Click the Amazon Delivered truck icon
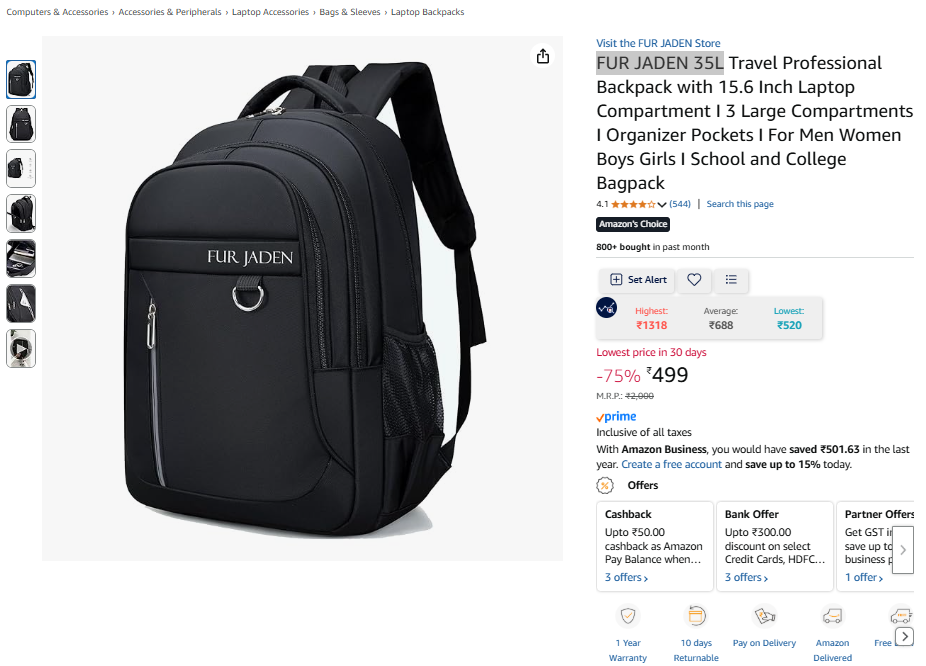Image resolution: width=926 pixels, height=666 pixels. (x=832, y=616)
